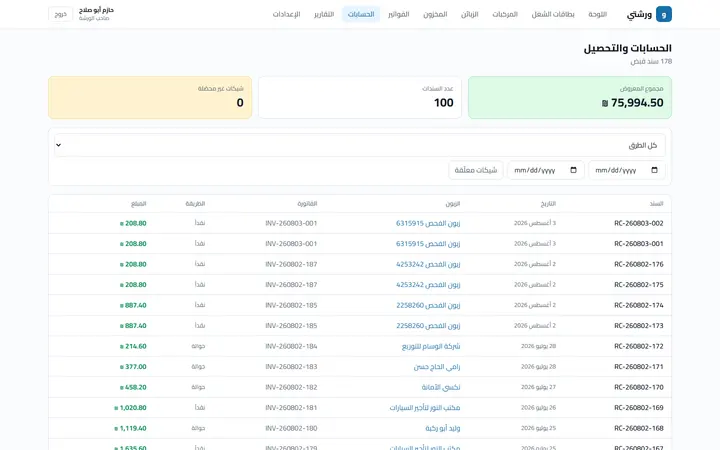Click the مجموع المعروض green total card
Screen dimensions: 720x450
(570, 97)
